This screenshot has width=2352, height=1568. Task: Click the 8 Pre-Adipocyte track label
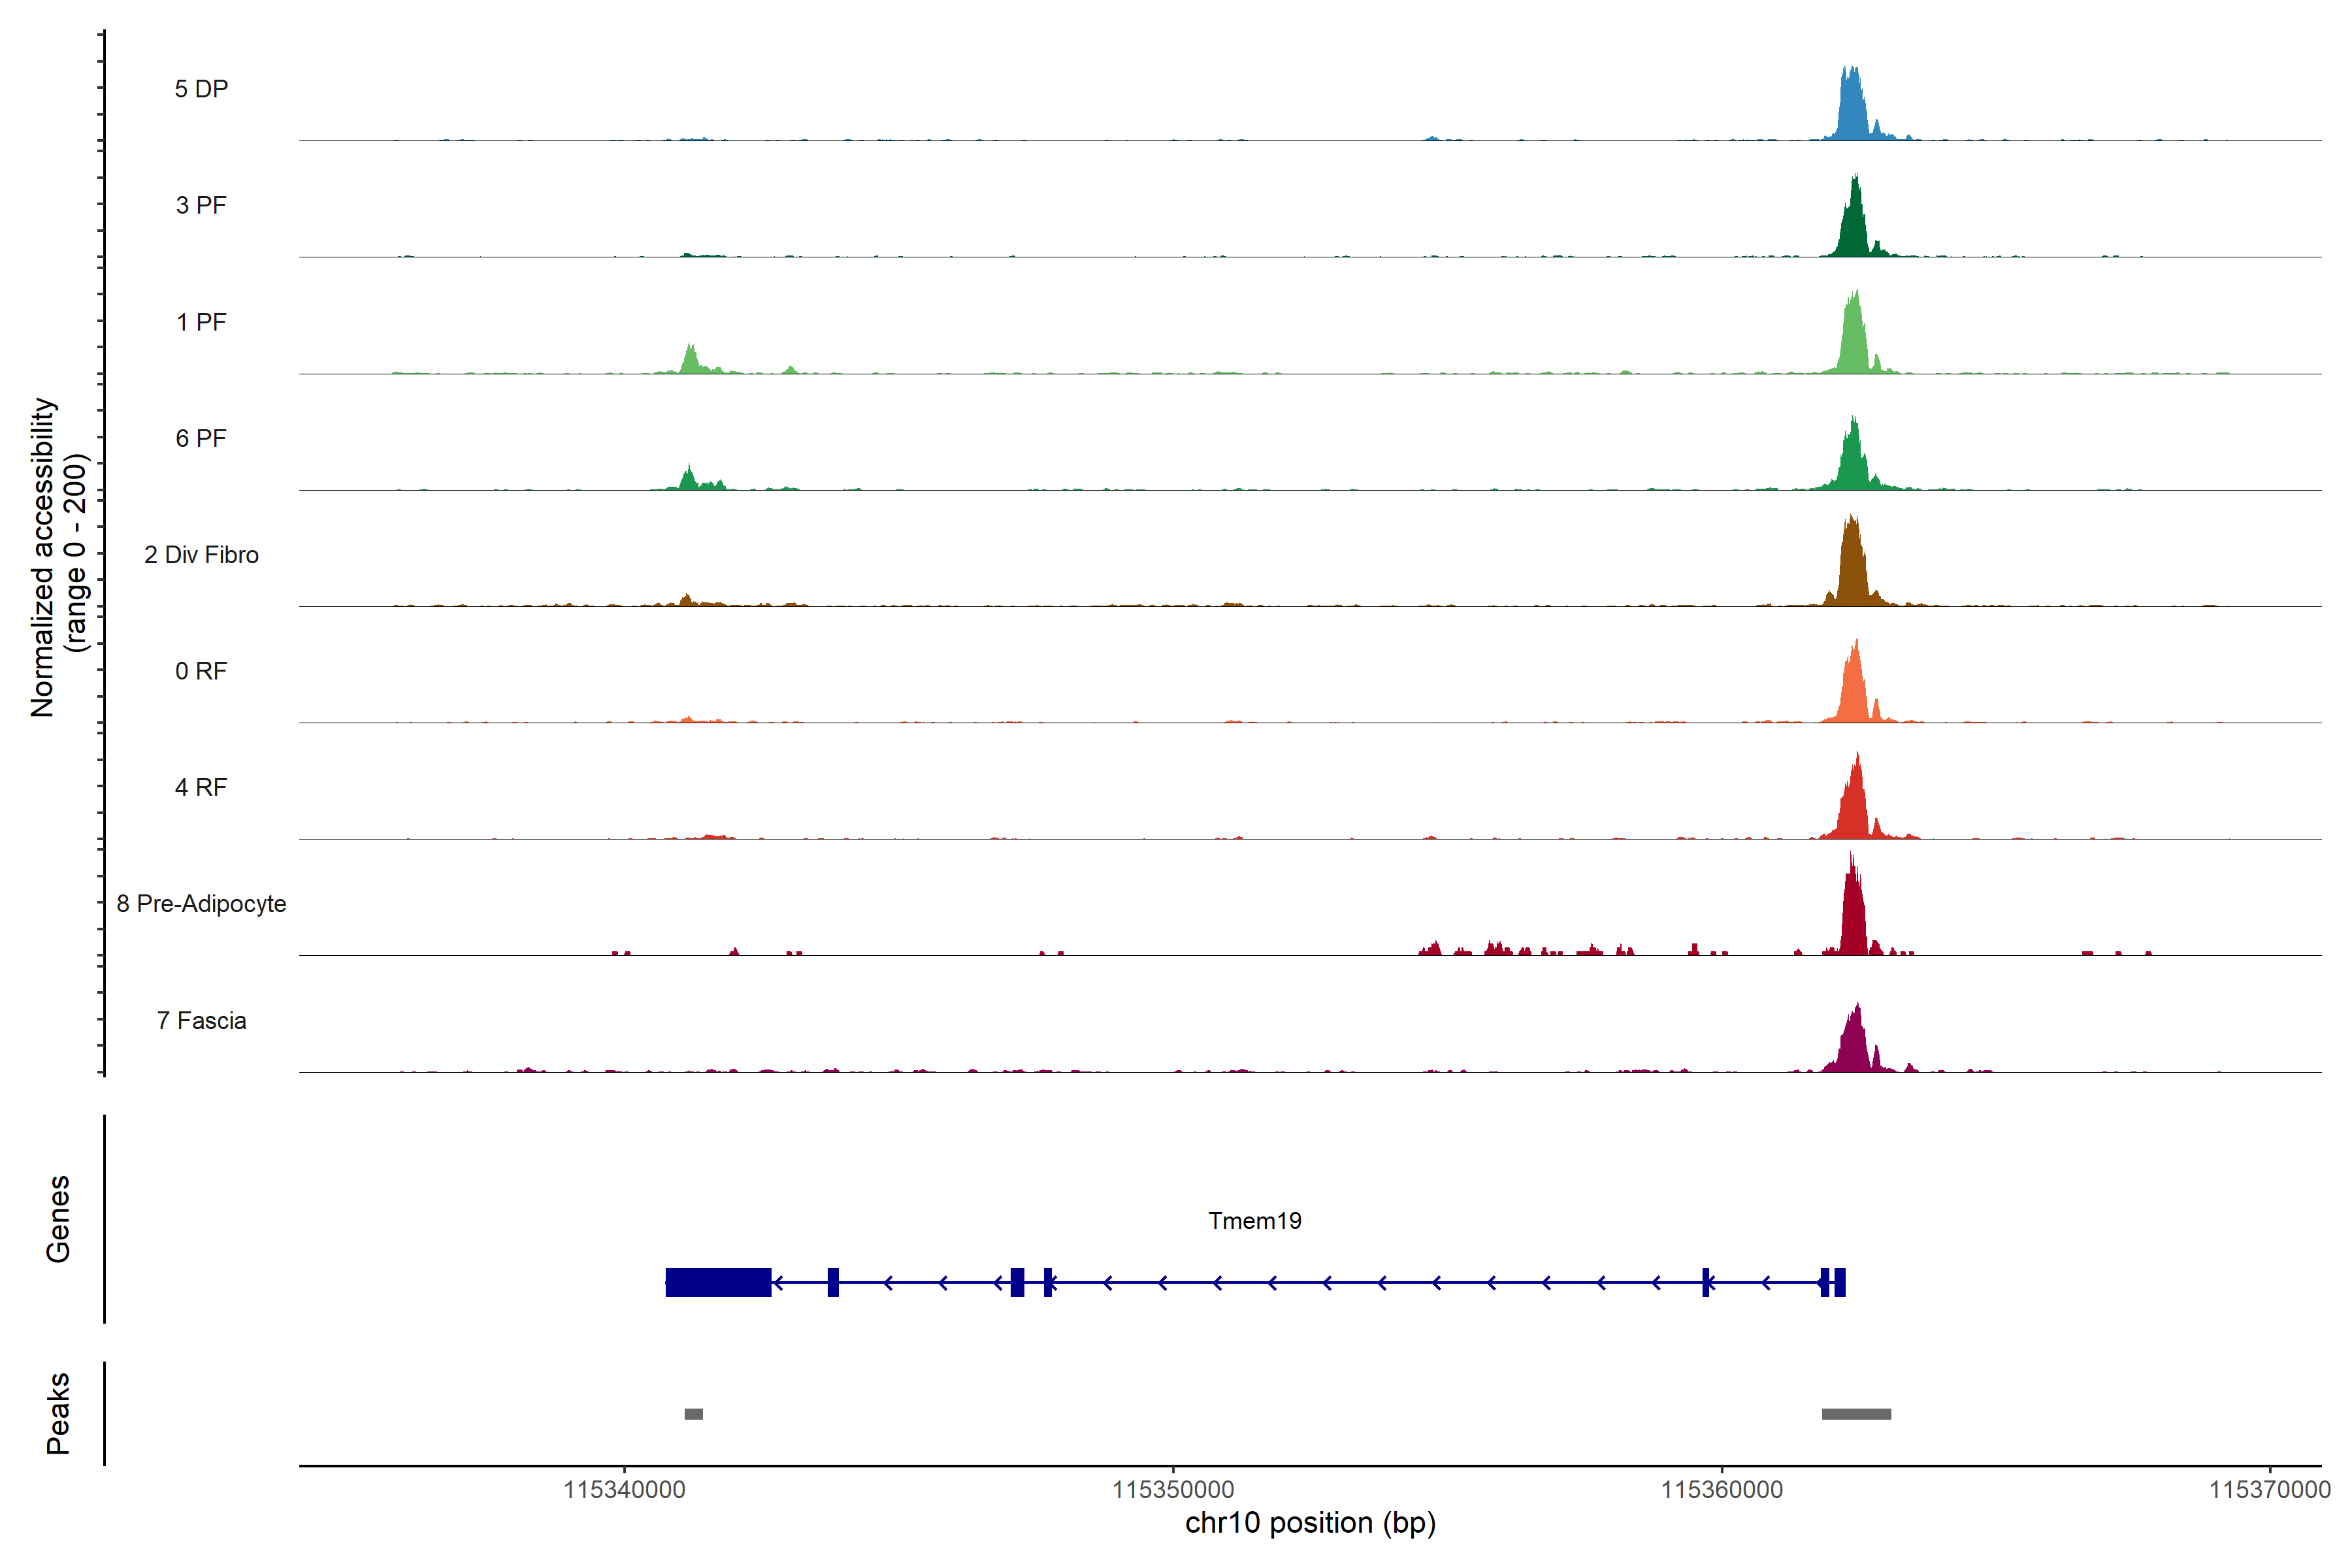click(x=201, y=904)
